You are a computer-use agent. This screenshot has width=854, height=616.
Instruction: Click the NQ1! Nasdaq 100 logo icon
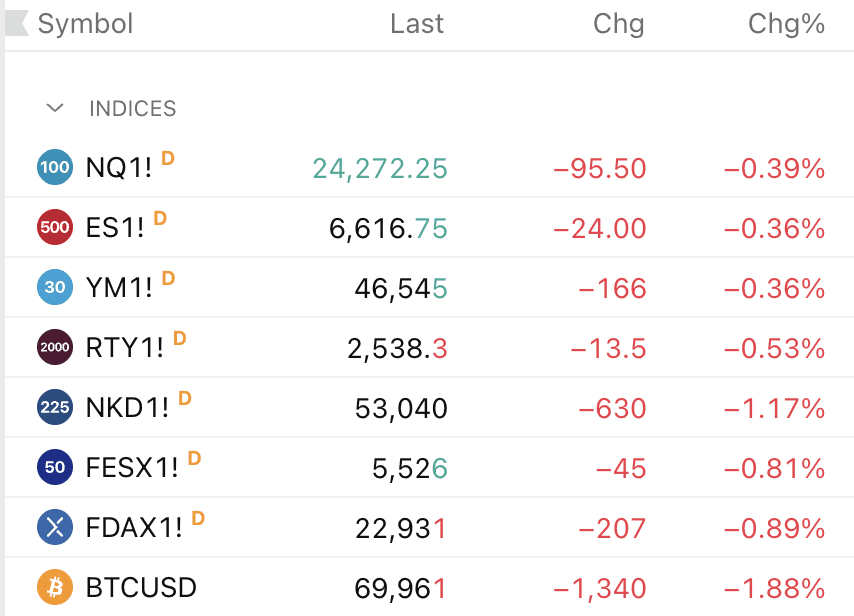coord(55,168)
